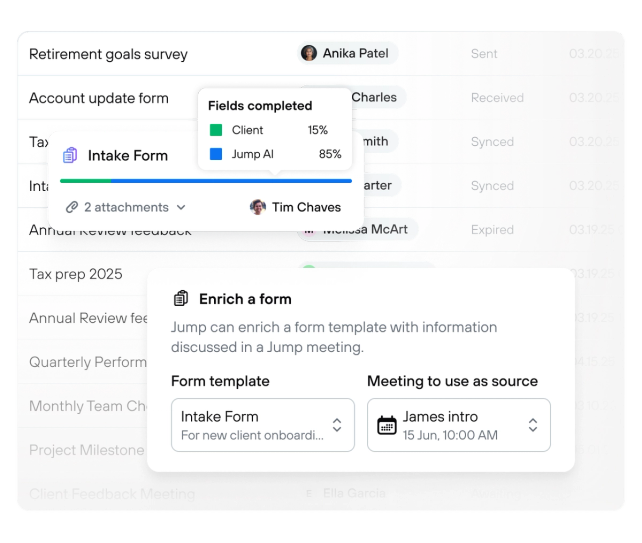This screenshot has height=543, width=642.
Task: Click the Intake Form clipboard icon
Action: [x=70, y=155]
